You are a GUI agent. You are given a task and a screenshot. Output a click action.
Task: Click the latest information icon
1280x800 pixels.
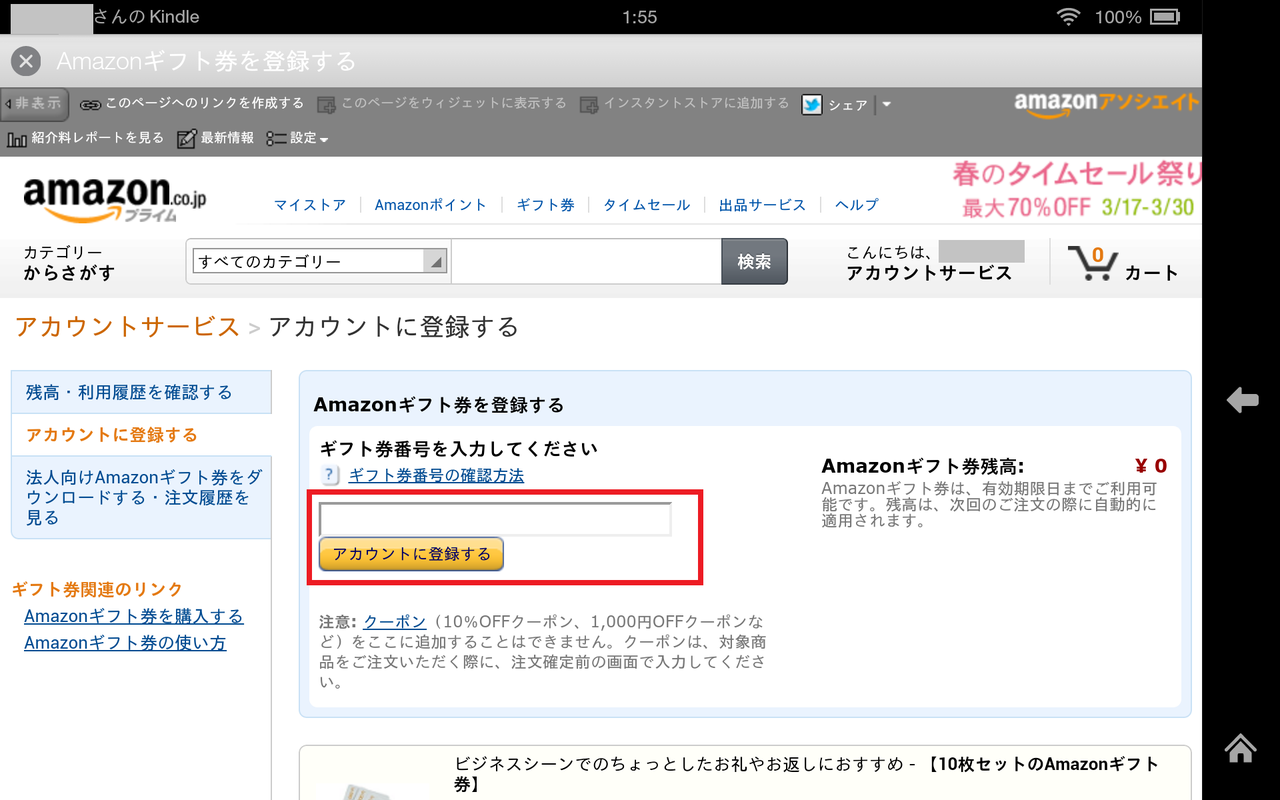pyautogui.click(x=186, y=139)
